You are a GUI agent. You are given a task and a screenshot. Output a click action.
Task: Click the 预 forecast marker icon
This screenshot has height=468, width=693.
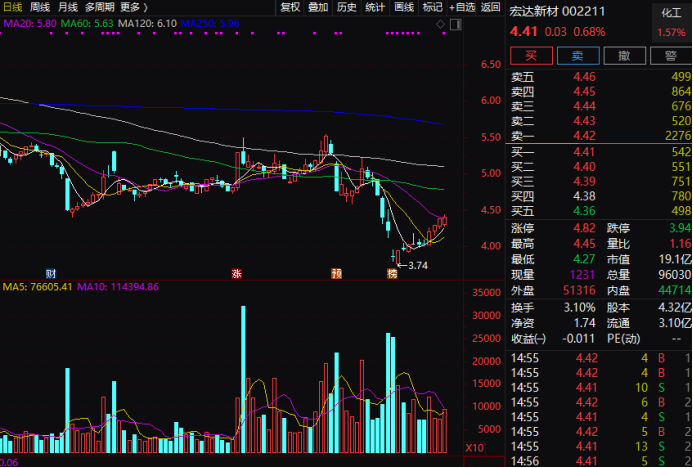click(337, 273)
